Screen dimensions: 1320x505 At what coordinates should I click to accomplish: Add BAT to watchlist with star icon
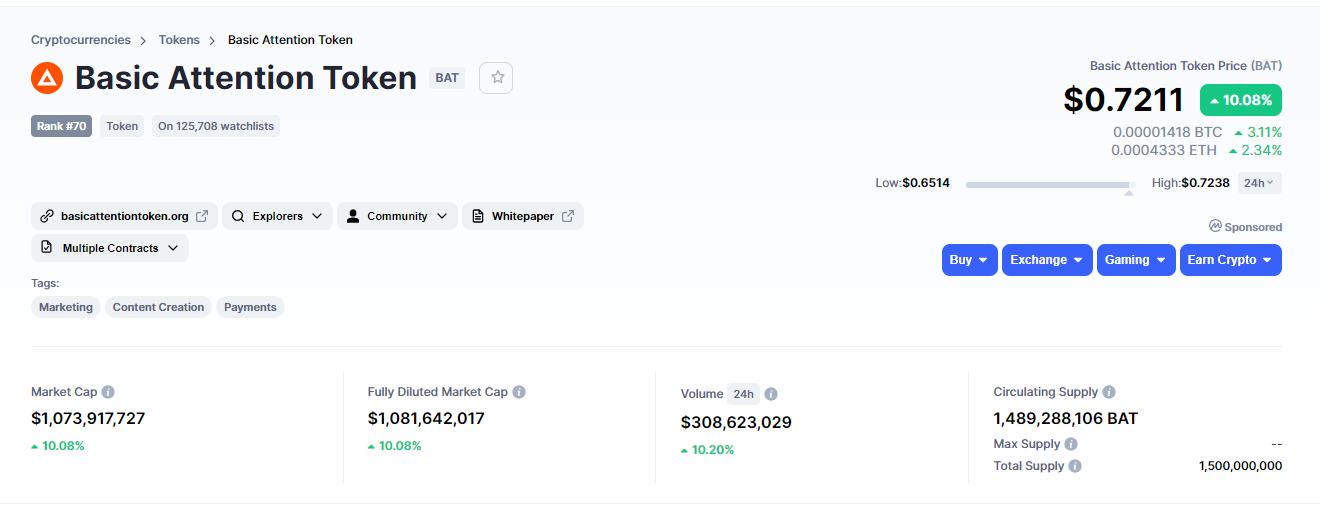tap(496, 78)
